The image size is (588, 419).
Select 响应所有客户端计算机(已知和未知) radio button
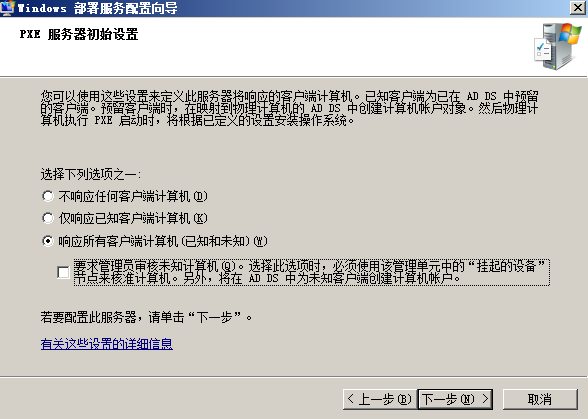click(48, 241)
